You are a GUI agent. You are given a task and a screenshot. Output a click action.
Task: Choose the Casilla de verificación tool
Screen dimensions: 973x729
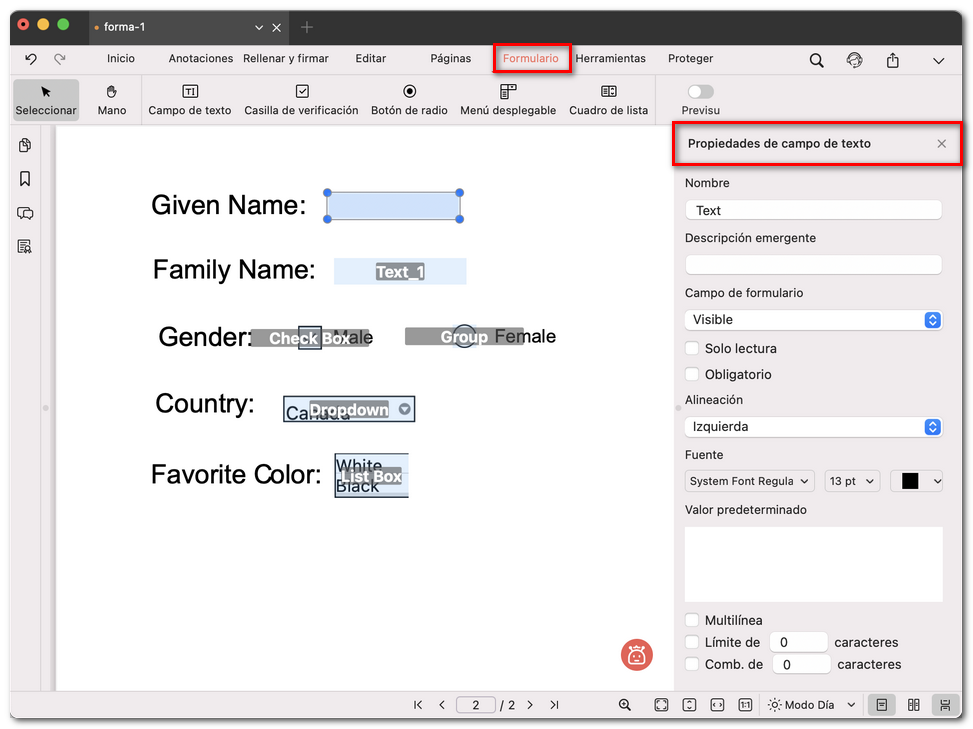[x=301, y=99]
